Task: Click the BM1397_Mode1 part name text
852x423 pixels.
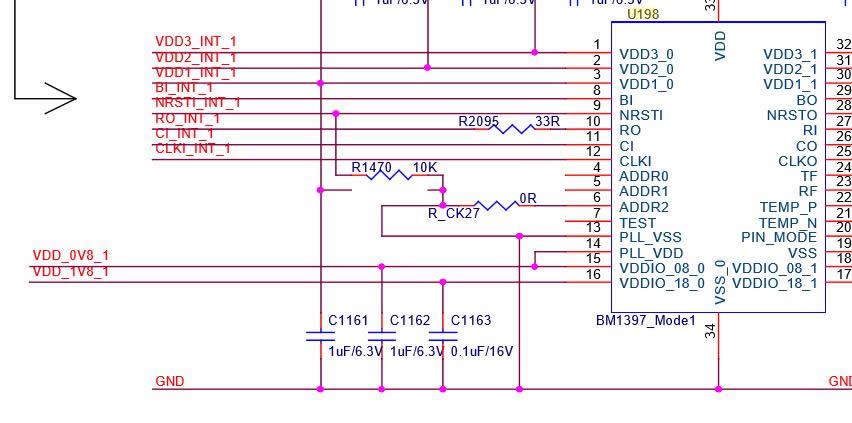Action: pyautogui.click(x=645, y=321)
